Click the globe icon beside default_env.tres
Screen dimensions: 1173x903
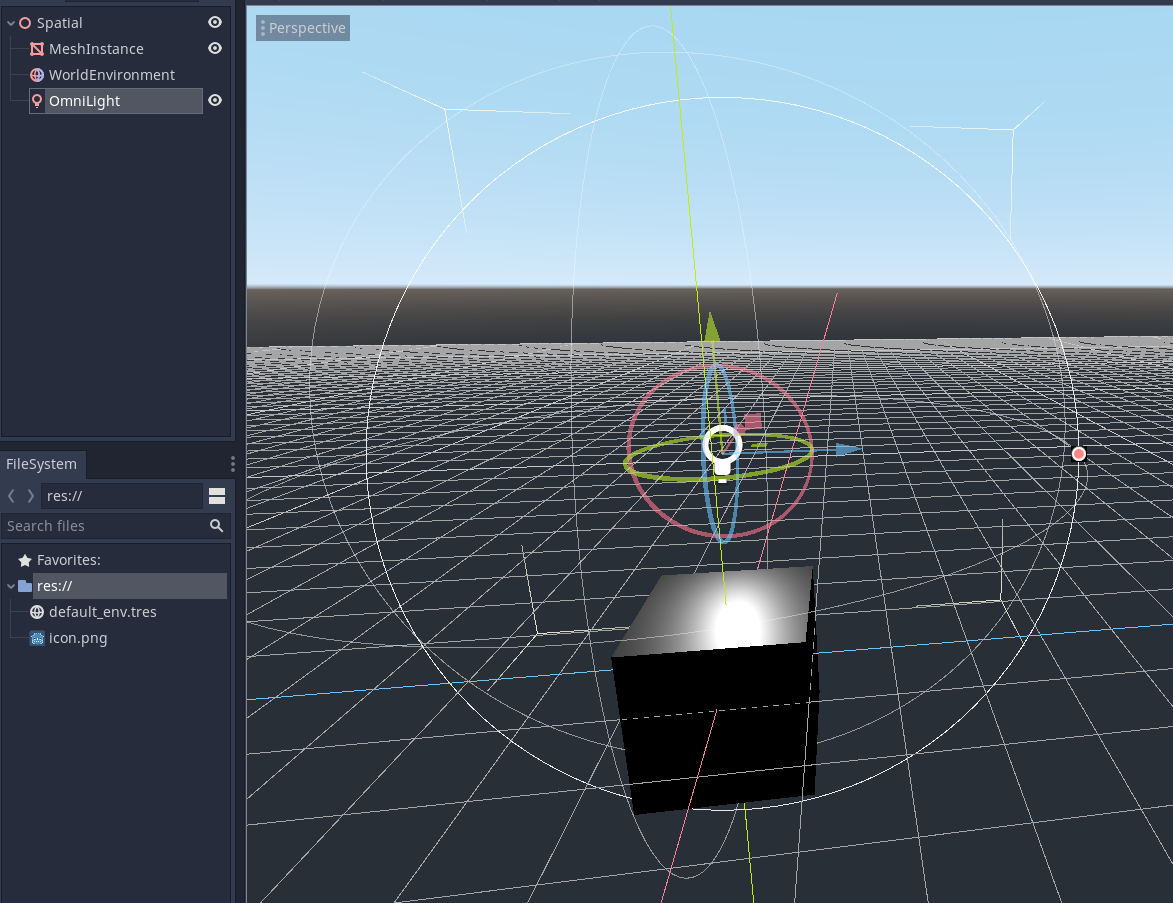click(37, 611)
